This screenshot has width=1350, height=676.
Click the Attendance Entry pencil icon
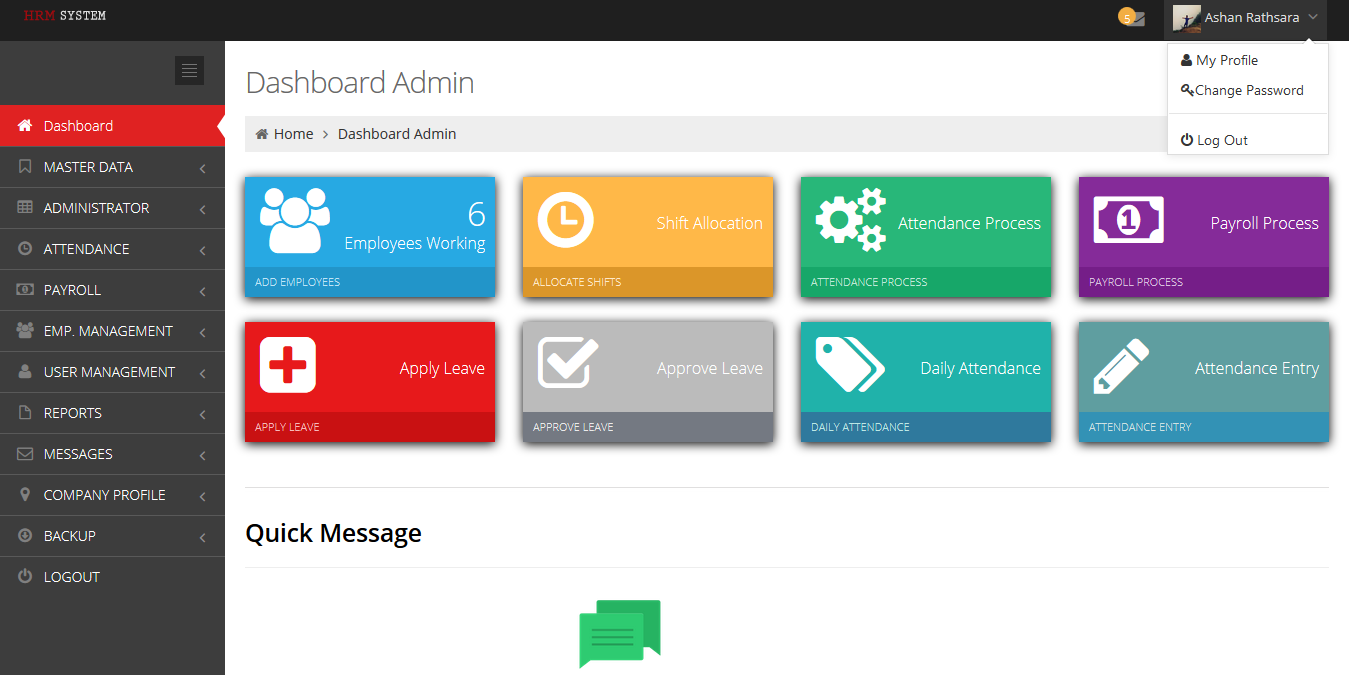pyautogui.click(x=1121, y=366)
